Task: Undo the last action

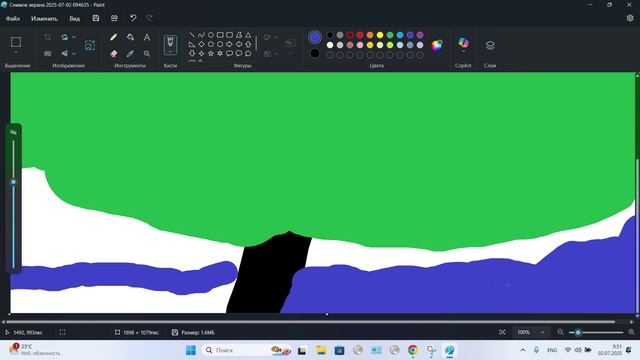Action: 133,18
